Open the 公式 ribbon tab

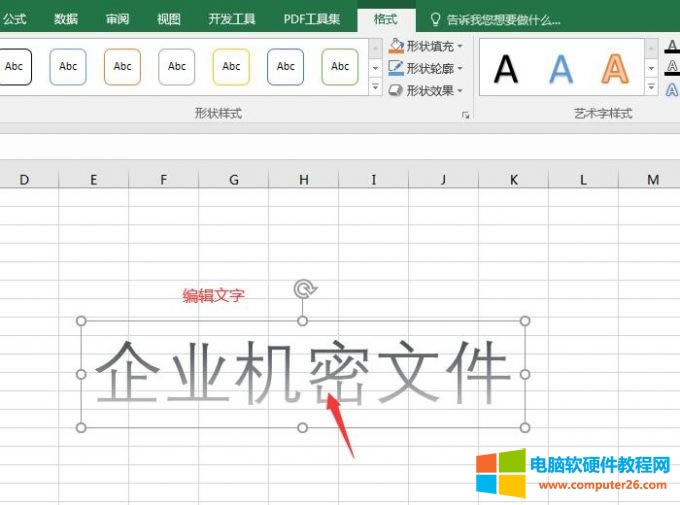[14, 19]
